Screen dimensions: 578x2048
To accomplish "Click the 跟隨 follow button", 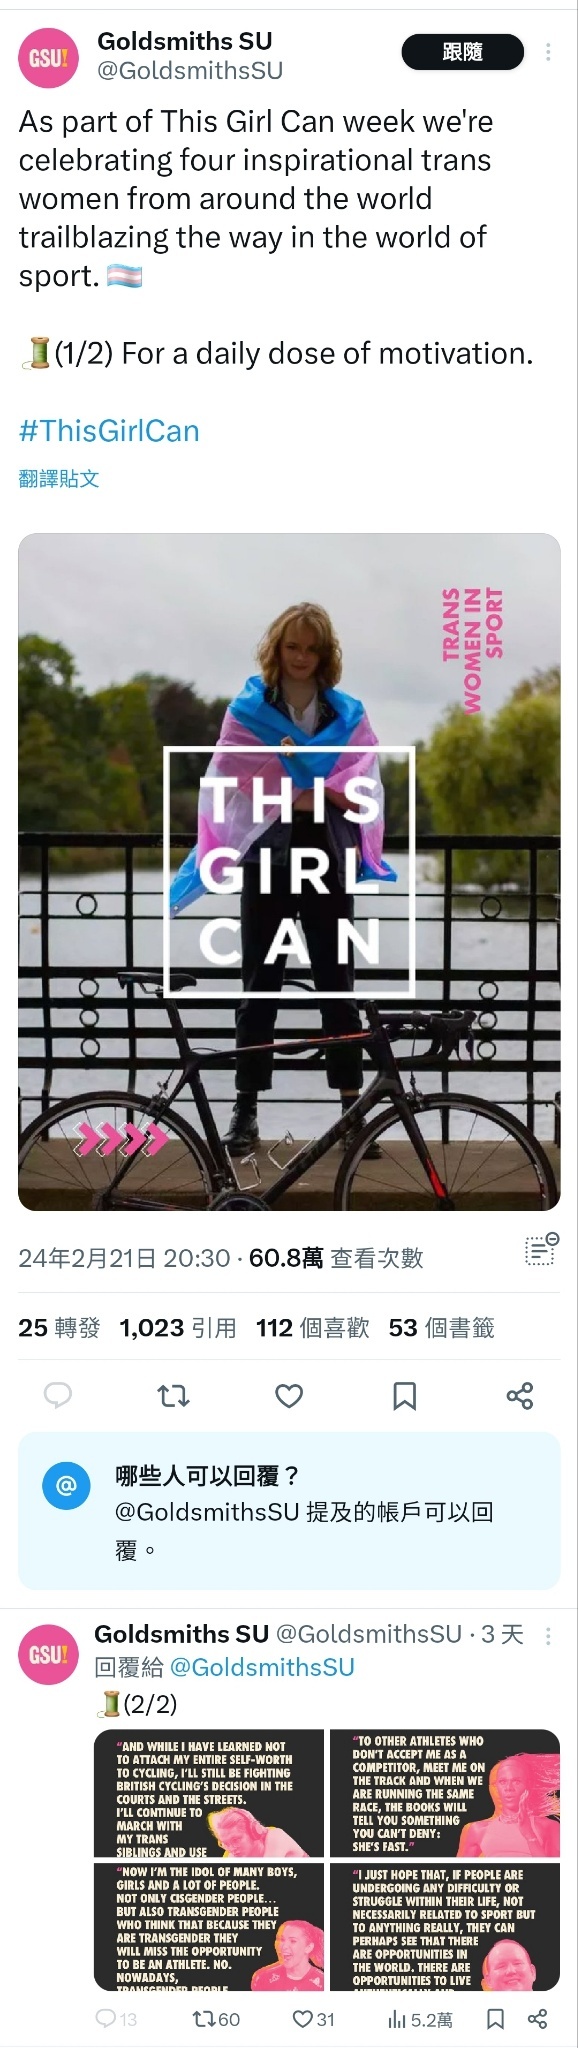I will pyautogui.click(x=463, y=52).
